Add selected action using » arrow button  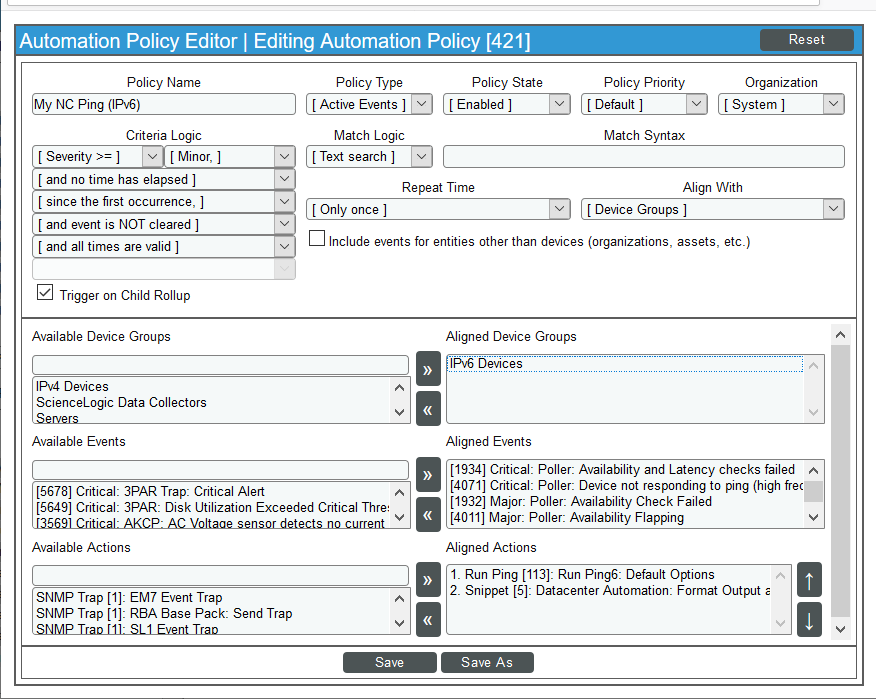click(x=428, y=579)
